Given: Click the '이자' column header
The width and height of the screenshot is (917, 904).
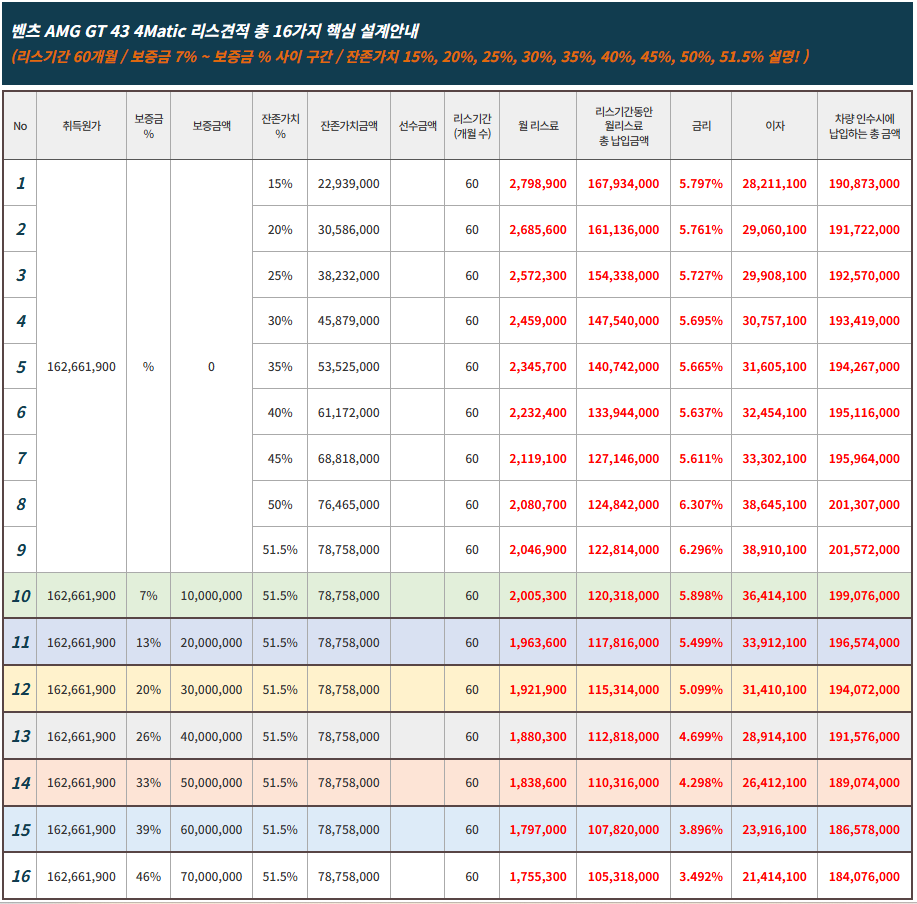Looking at the screenshot, I should tap(774, 126).
